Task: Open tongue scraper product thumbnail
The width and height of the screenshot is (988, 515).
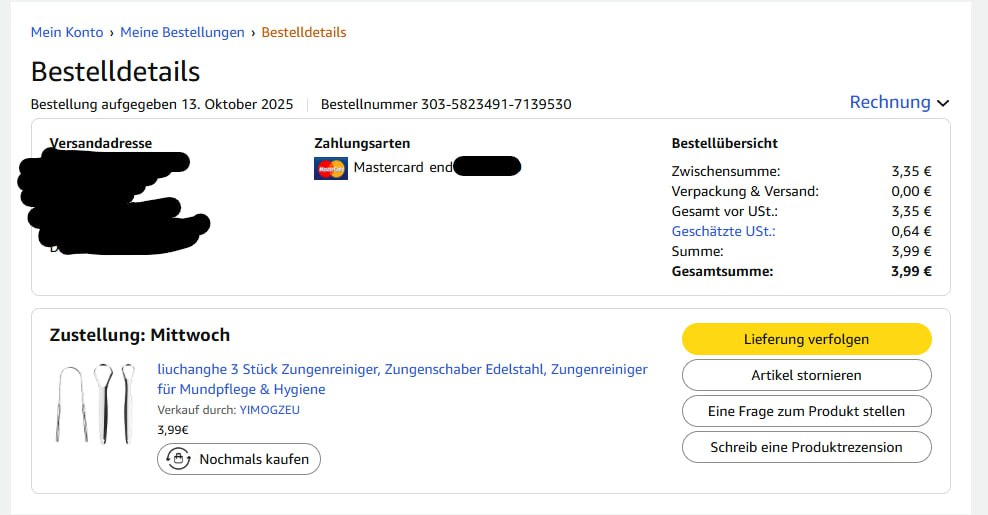Action: pos(95,403)
